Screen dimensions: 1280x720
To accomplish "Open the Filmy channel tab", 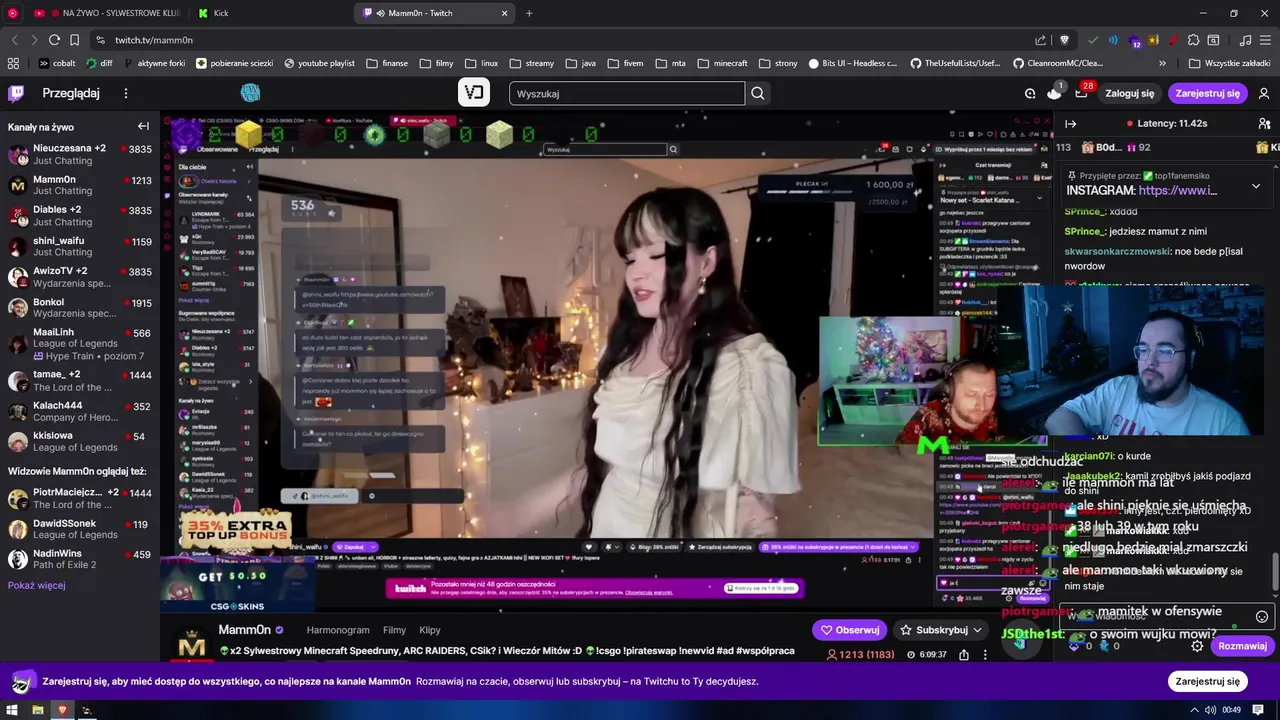I will (394, 630).
